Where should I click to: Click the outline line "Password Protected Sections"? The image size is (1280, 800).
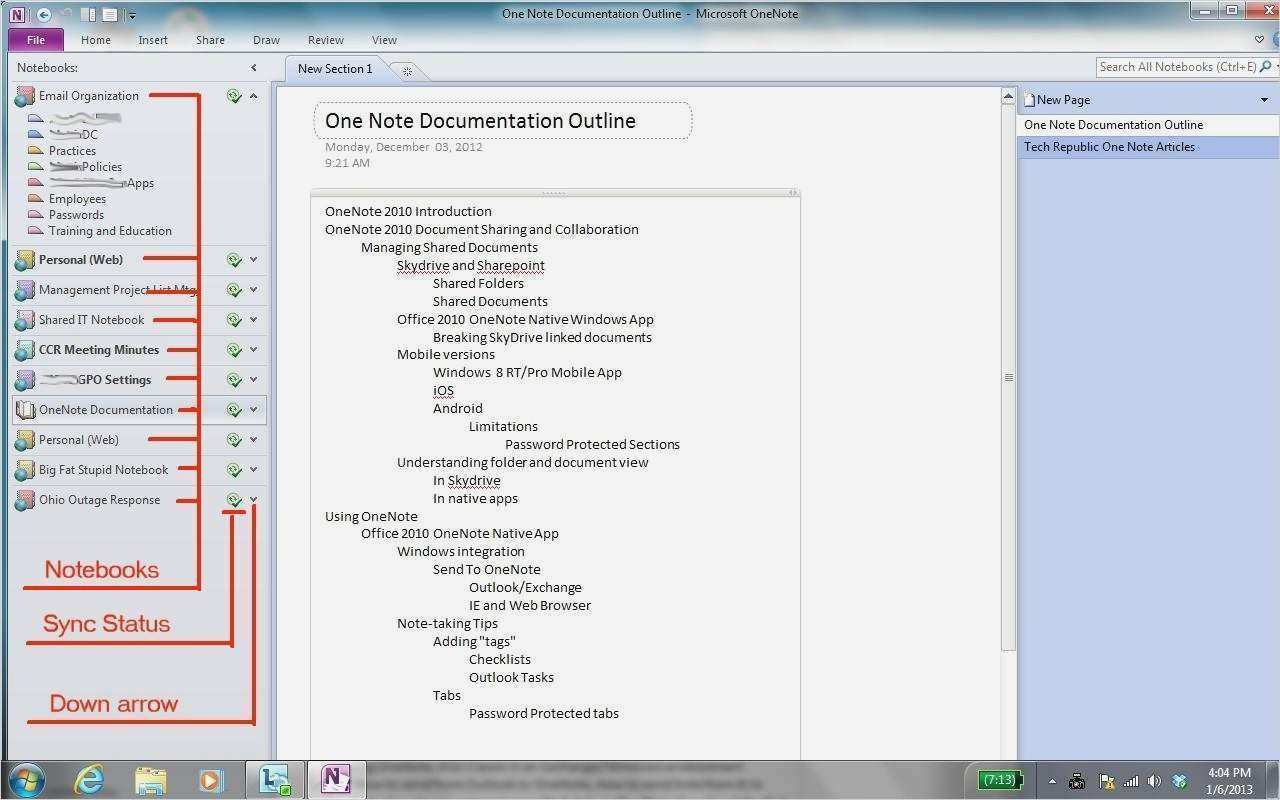[592, 444]
